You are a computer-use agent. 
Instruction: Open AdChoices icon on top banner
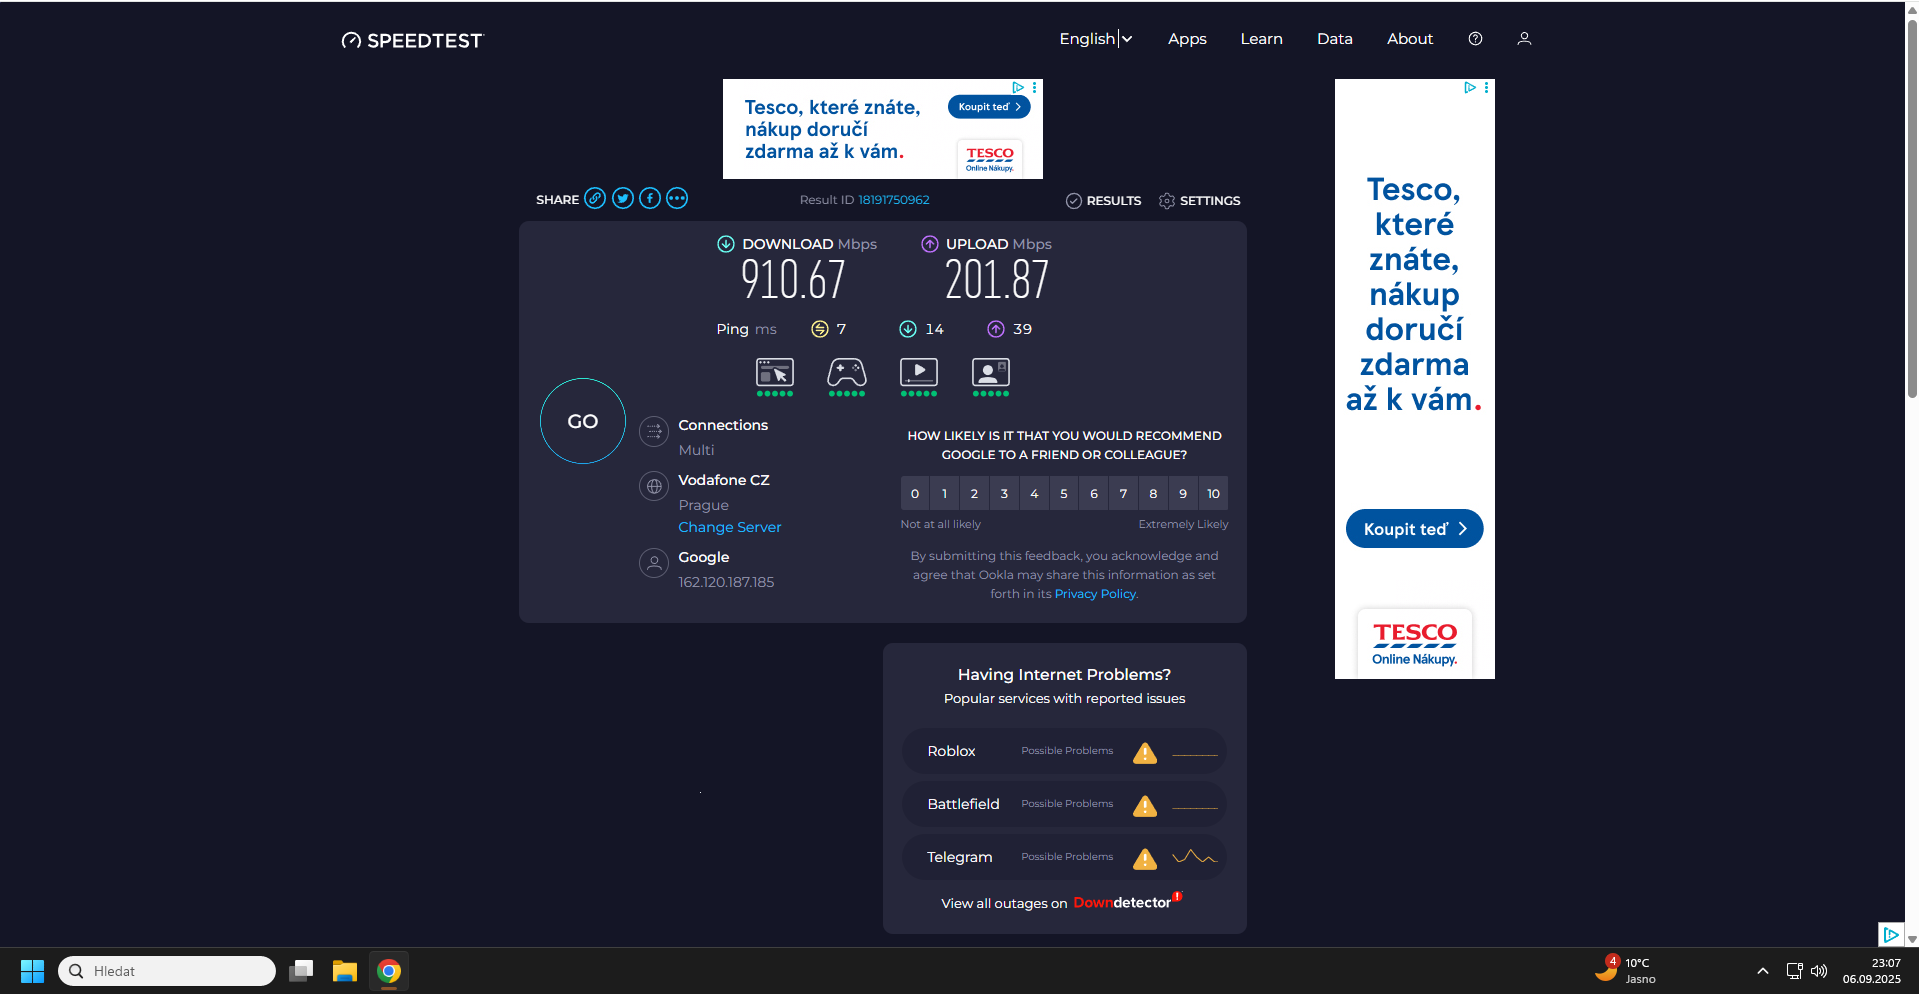click(x=1018, y=88)
